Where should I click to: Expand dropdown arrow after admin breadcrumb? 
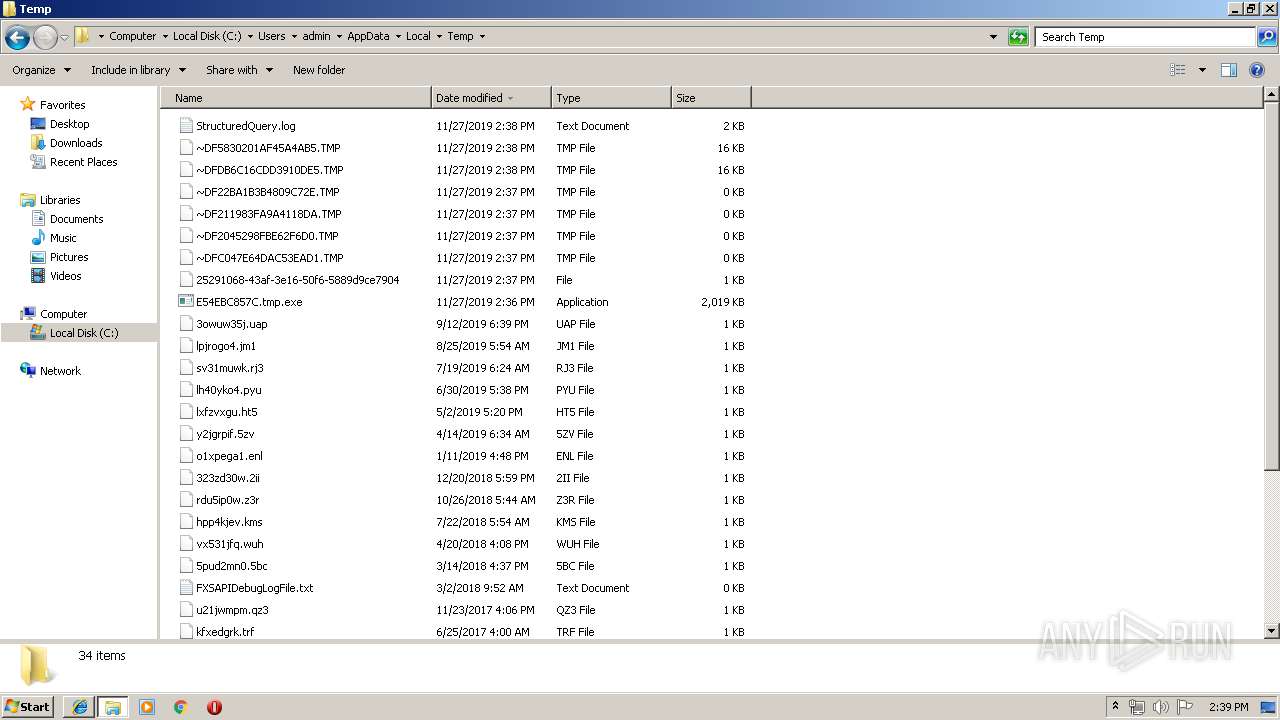[x=337, y=36]
